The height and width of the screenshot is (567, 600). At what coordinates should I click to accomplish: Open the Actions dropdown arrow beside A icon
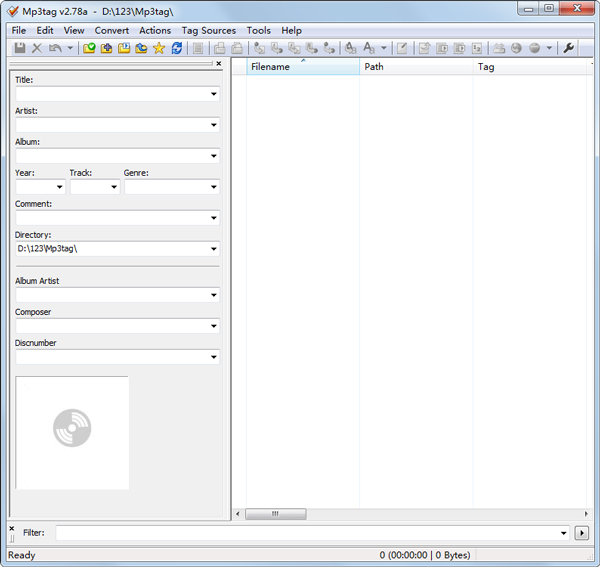click(x=384, y=48)
